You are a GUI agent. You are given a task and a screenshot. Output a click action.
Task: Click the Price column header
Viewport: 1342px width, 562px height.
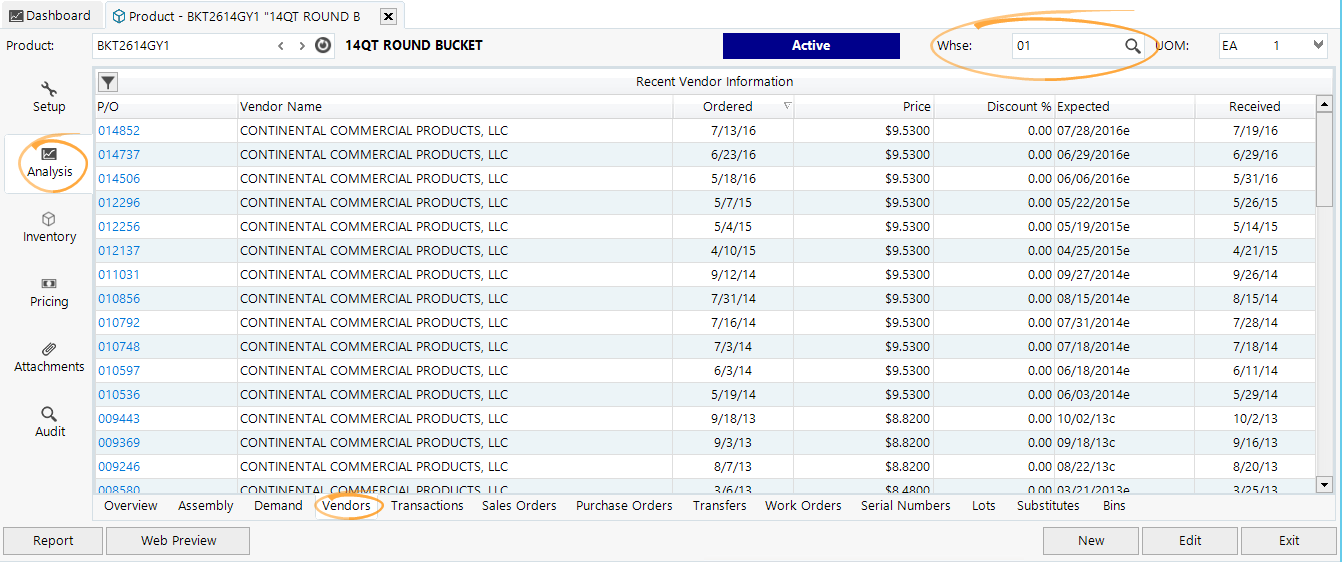[x=864, y=106]
